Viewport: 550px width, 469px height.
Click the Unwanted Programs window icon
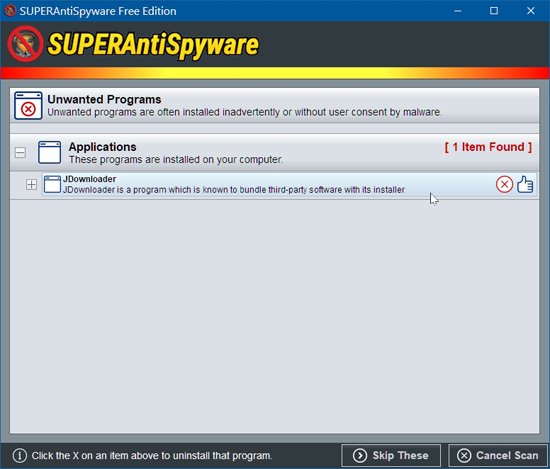28,106
